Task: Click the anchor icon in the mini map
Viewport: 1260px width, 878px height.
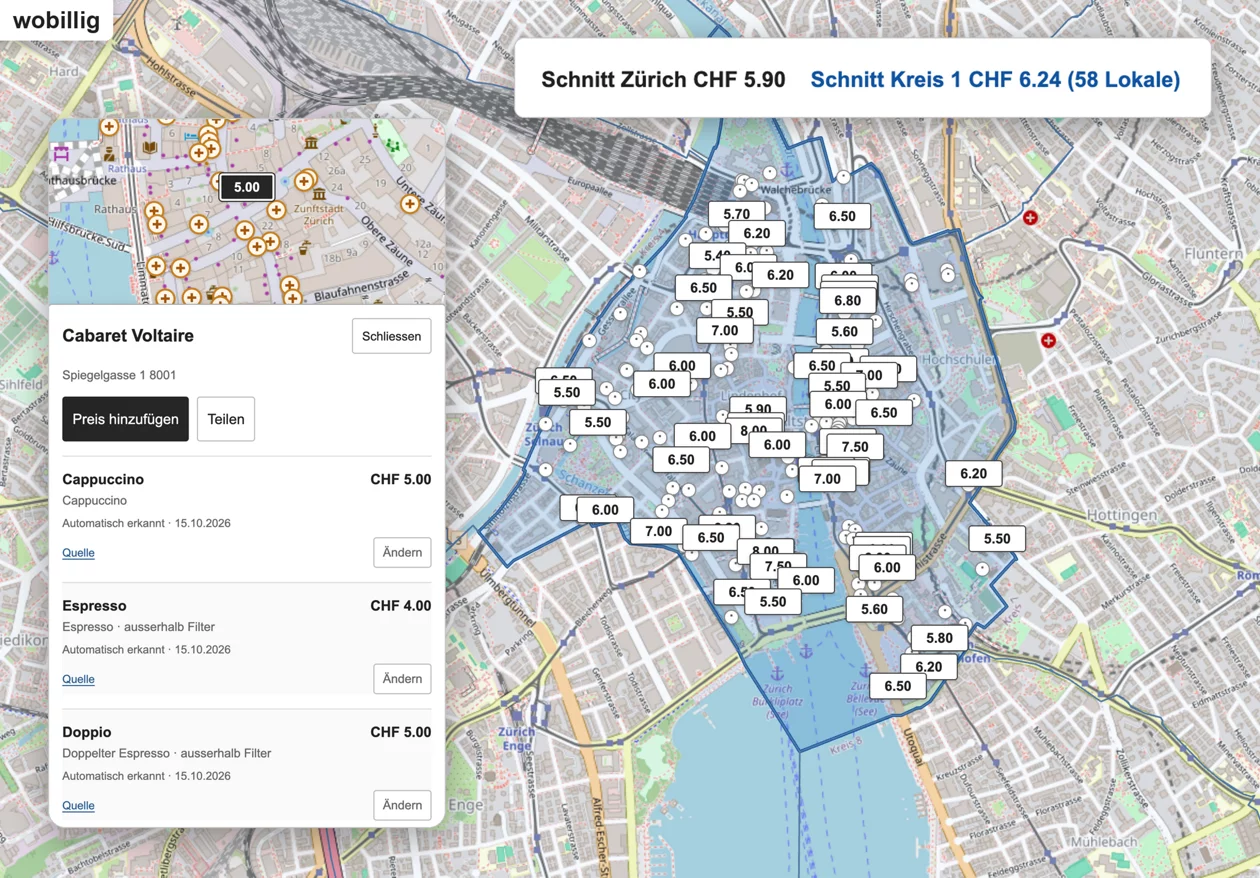Action: point(53,258)
